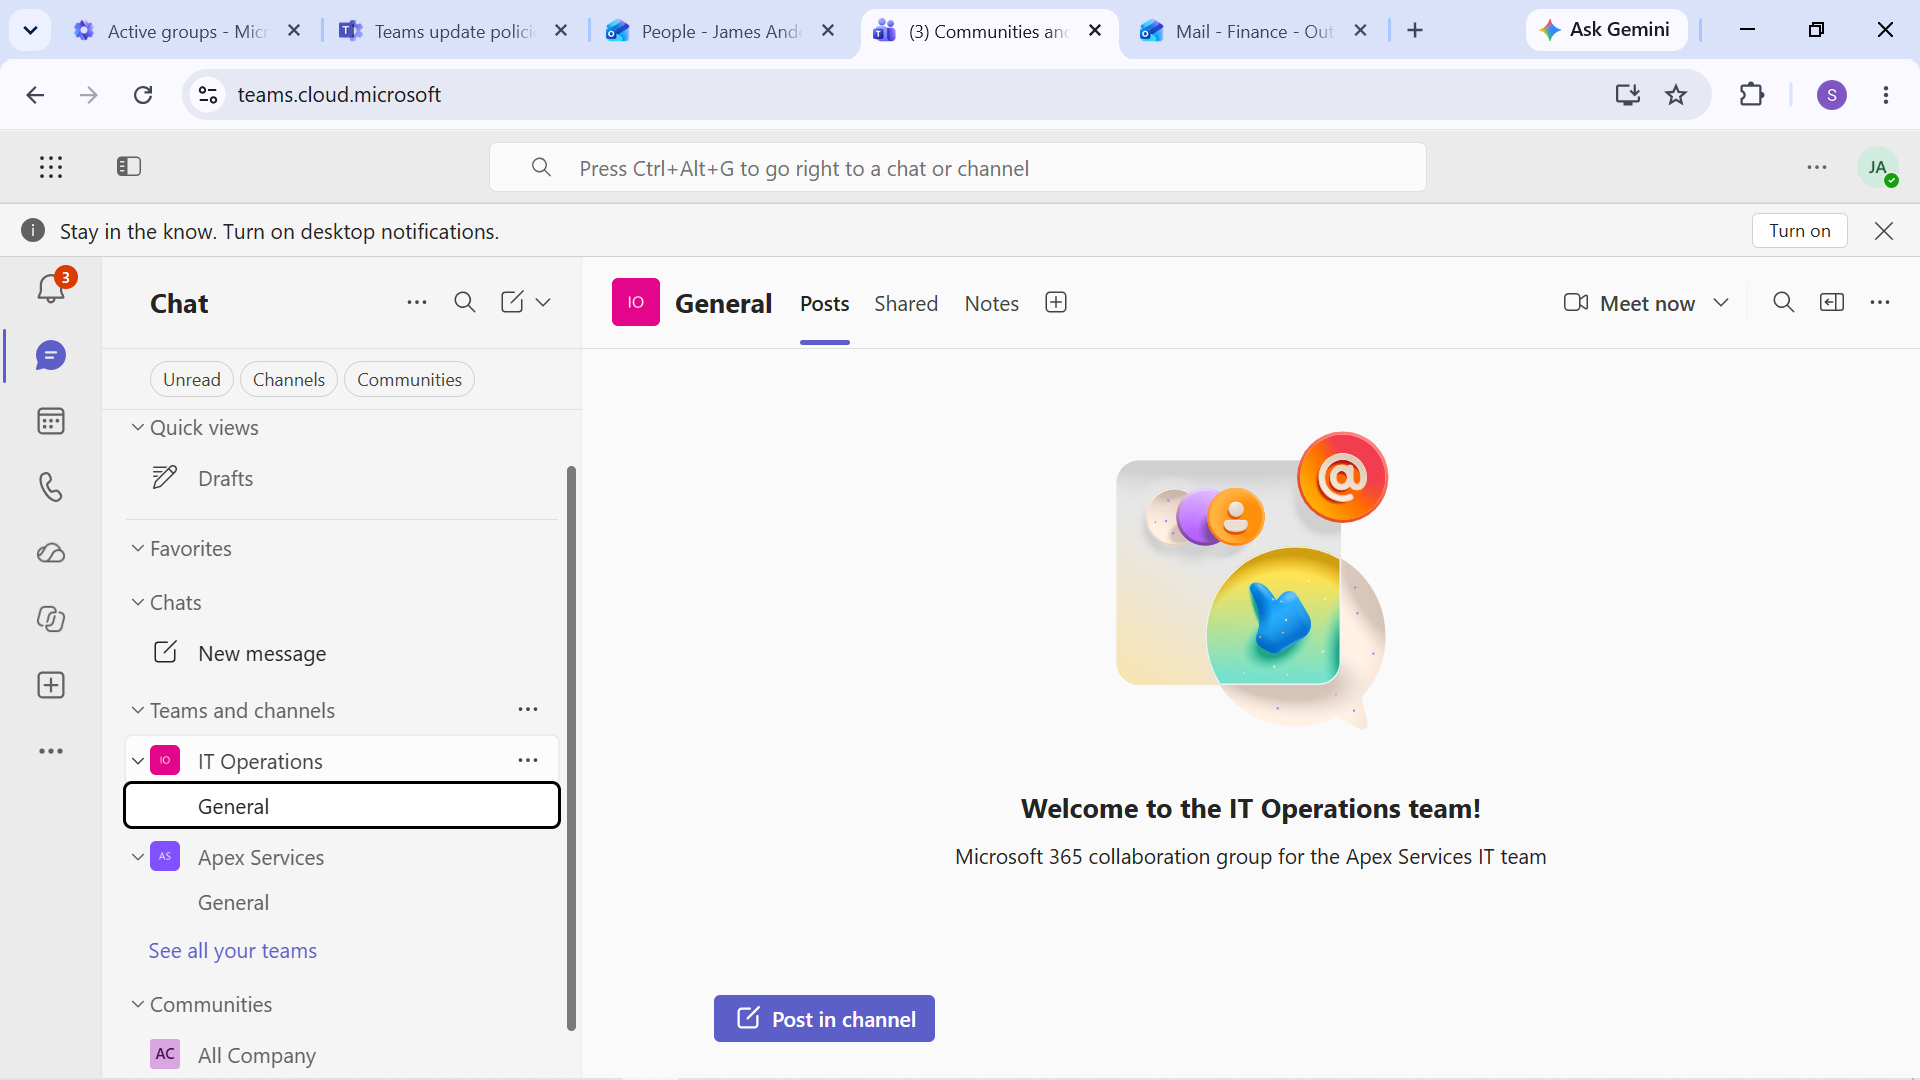
Task: Open Settings and more ellipsis near profile
Action: coord(1817,167)
